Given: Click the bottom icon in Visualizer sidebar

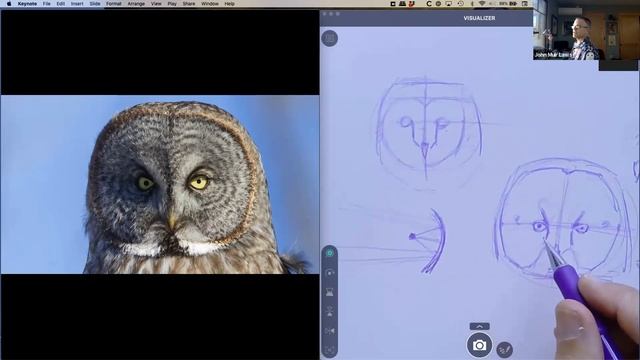Looking at the screenshot, I should (x=330, y=350).
